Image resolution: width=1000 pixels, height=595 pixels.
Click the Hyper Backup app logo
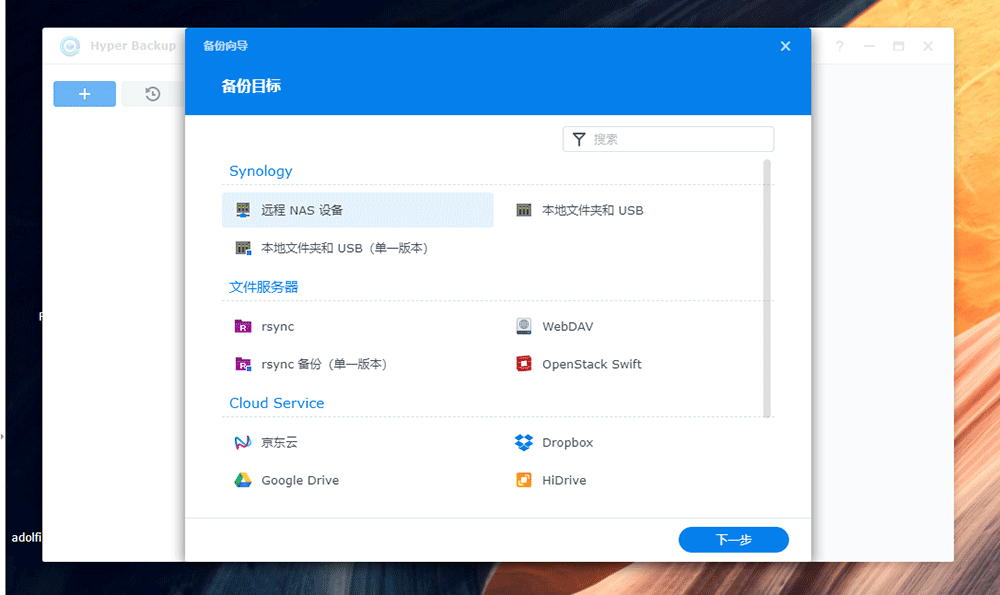70,46
